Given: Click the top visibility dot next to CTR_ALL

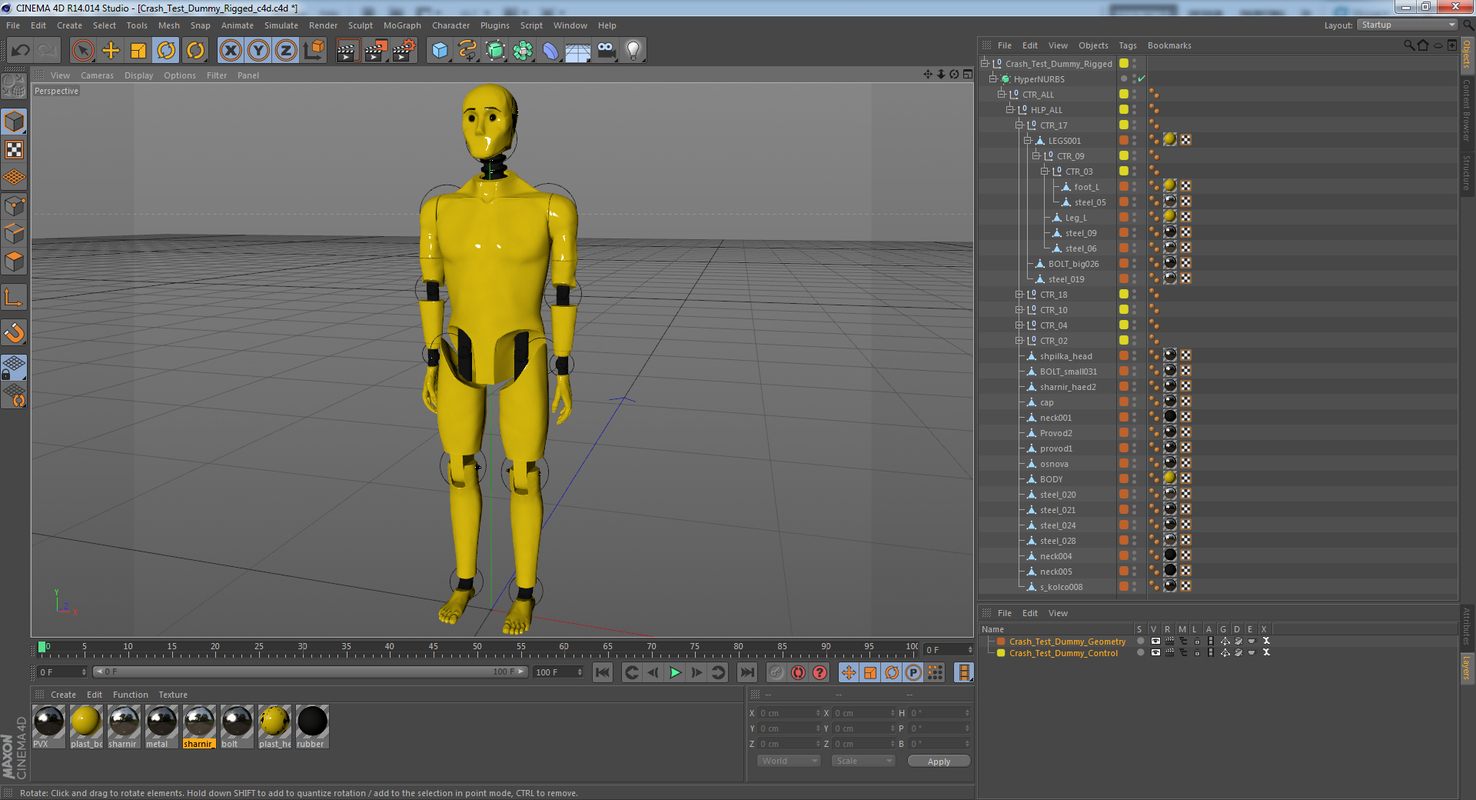Looking at the screenshot, I should pyautogui.click(x=1134, y=91).
